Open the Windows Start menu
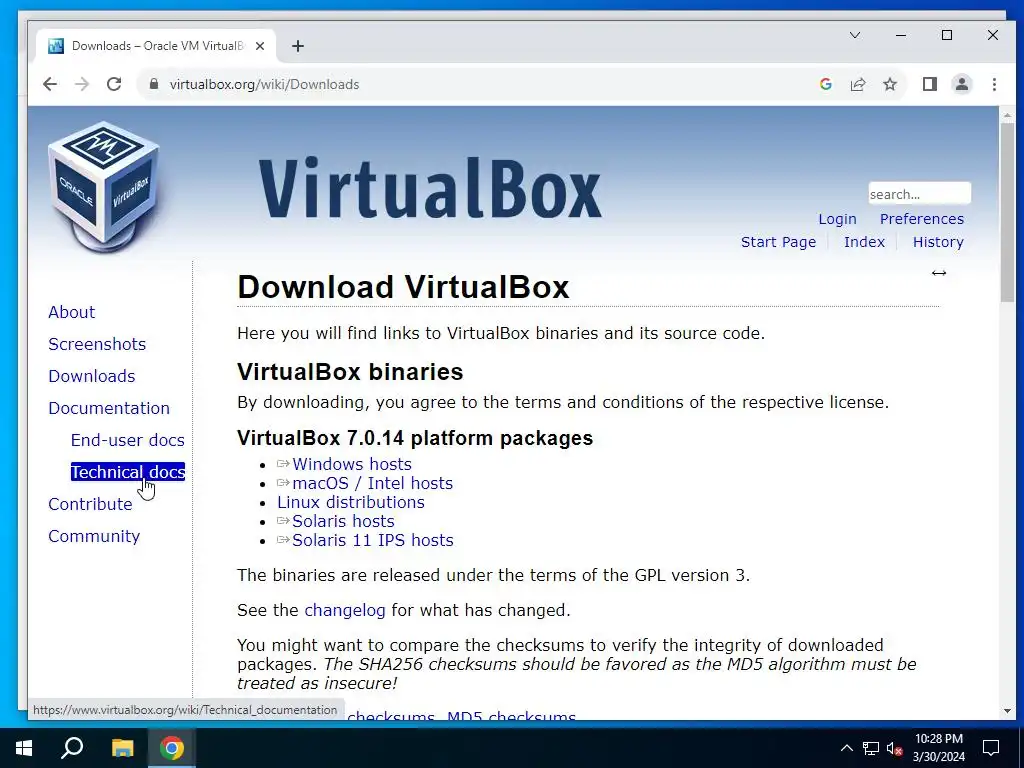 [x=24, y=748]
